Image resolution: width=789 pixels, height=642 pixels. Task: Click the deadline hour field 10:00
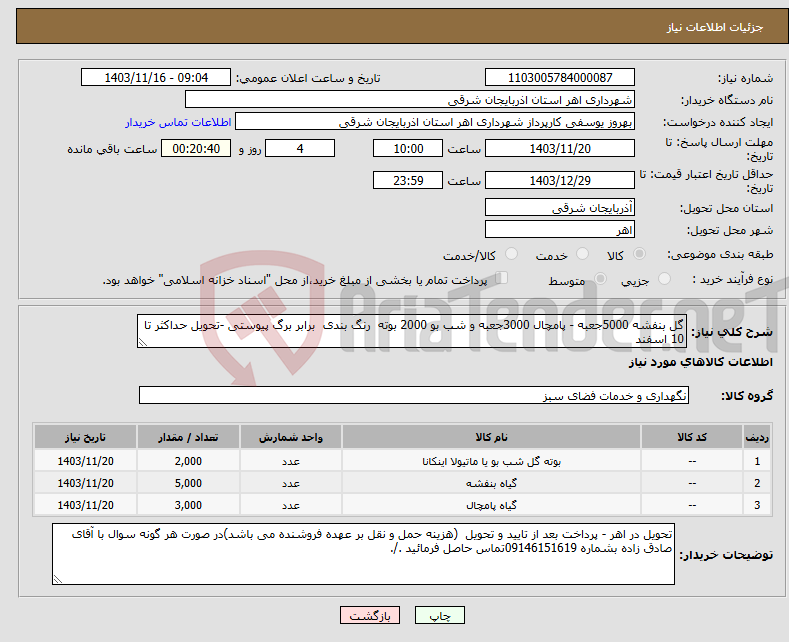click(x=408, y=148)
